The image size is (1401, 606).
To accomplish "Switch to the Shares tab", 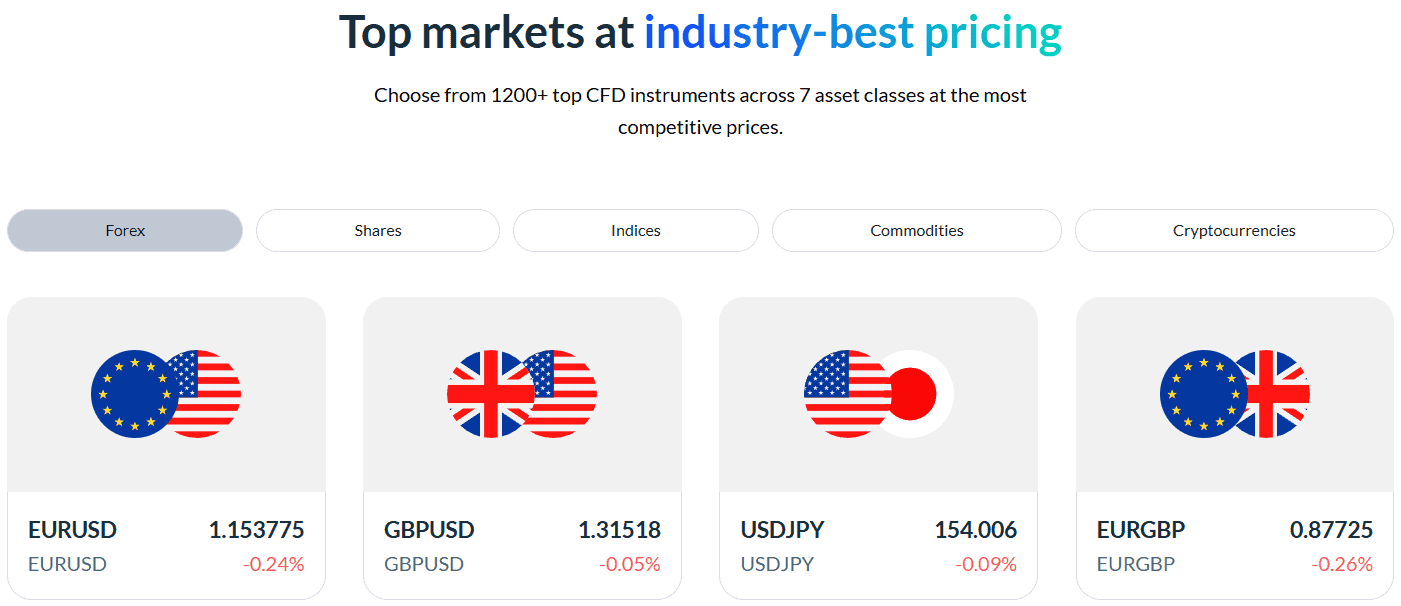I will 378,231.
